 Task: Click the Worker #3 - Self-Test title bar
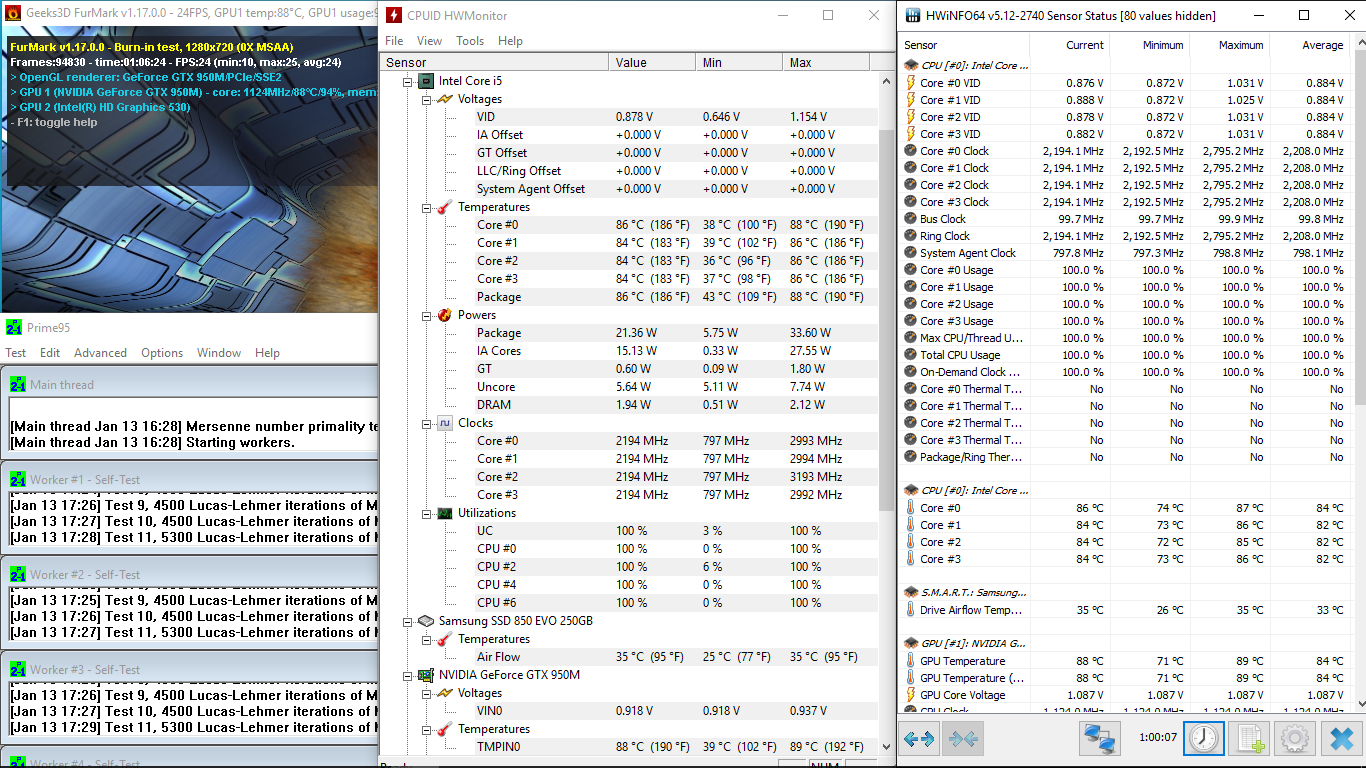point(190,670)
